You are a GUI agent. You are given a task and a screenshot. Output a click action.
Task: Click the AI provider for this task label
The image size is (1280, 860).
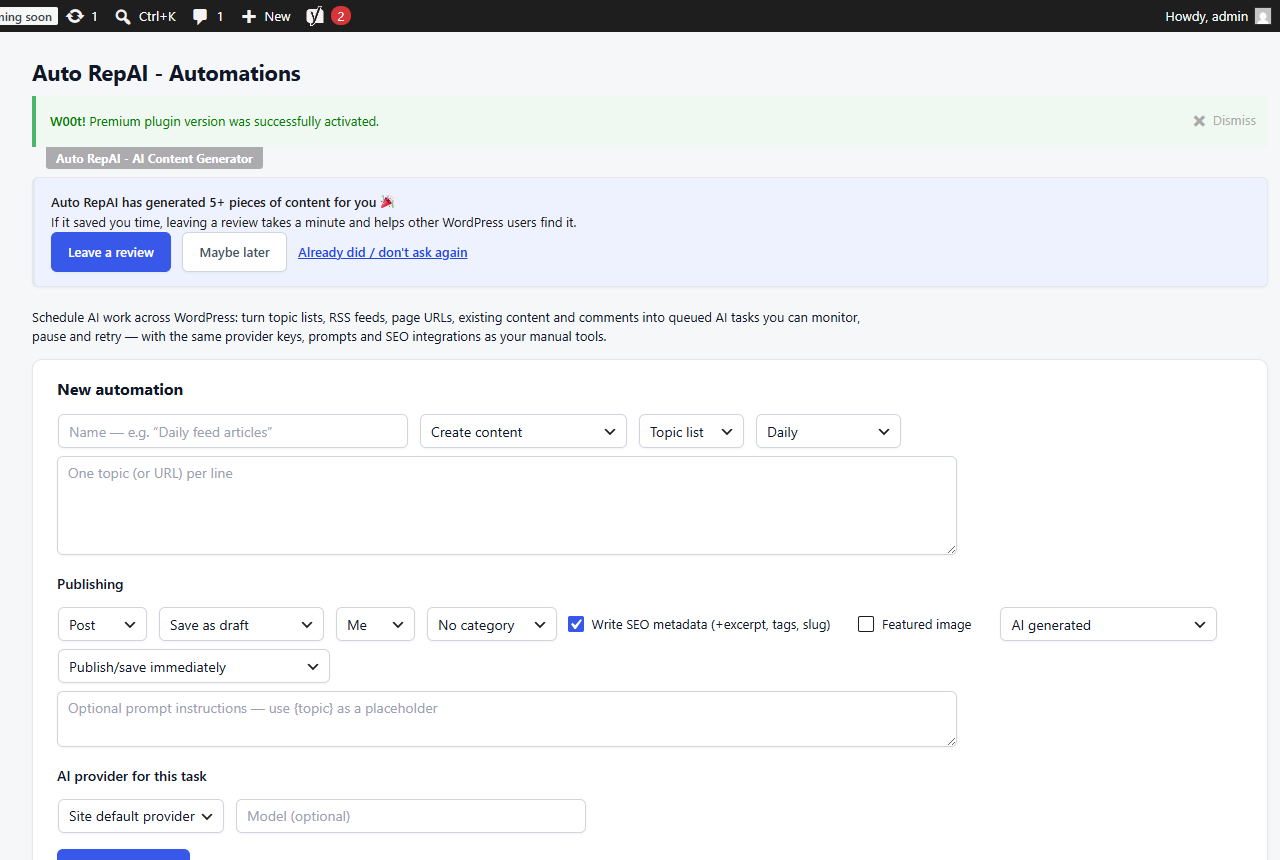[132, 776]
